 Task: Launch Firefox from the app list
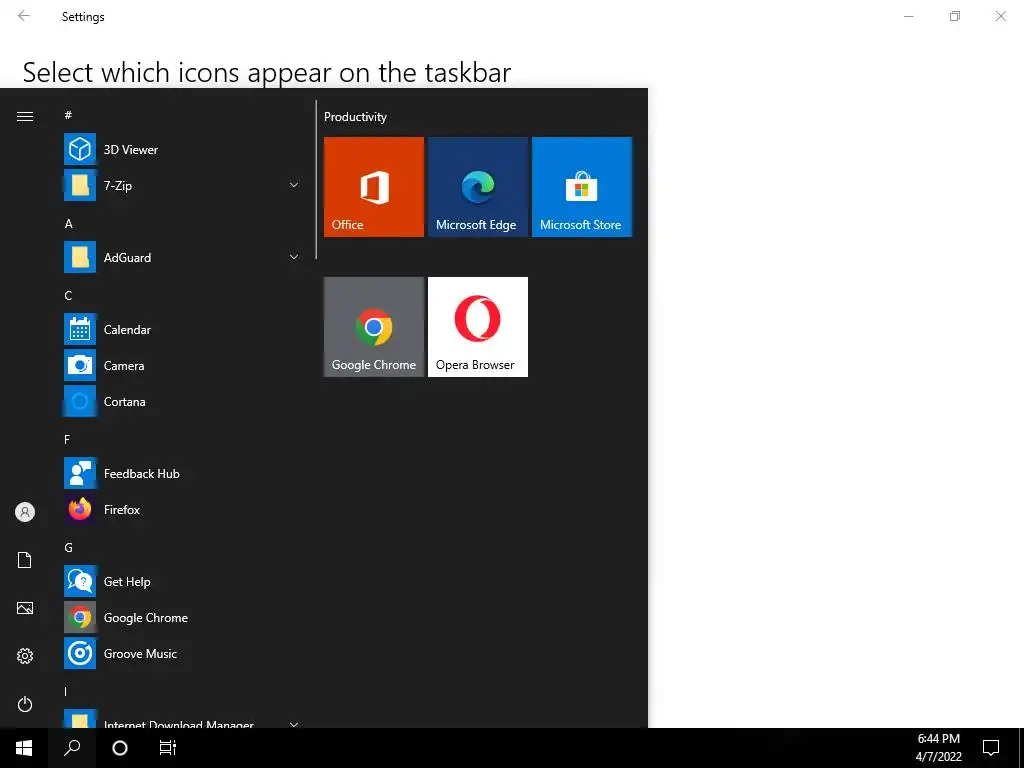pyautogui.click(x=80, y=509)
